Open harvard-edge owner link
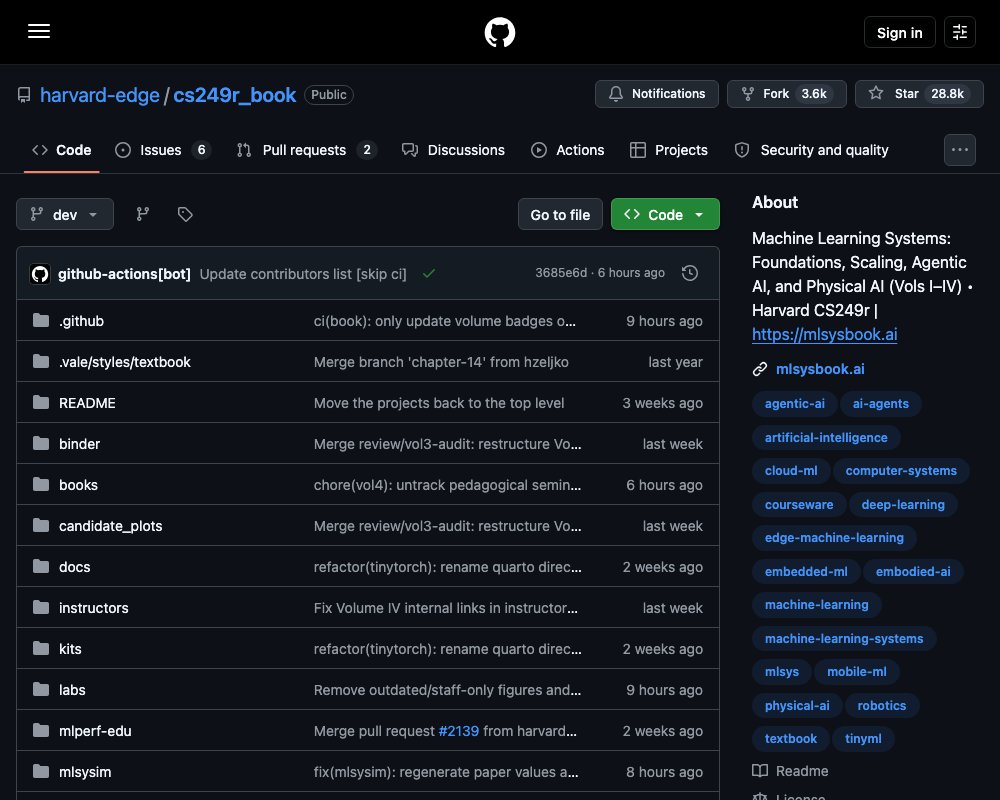Image resolution: width=1000 pixels, height=800 pixels. (x=99, y=95)
